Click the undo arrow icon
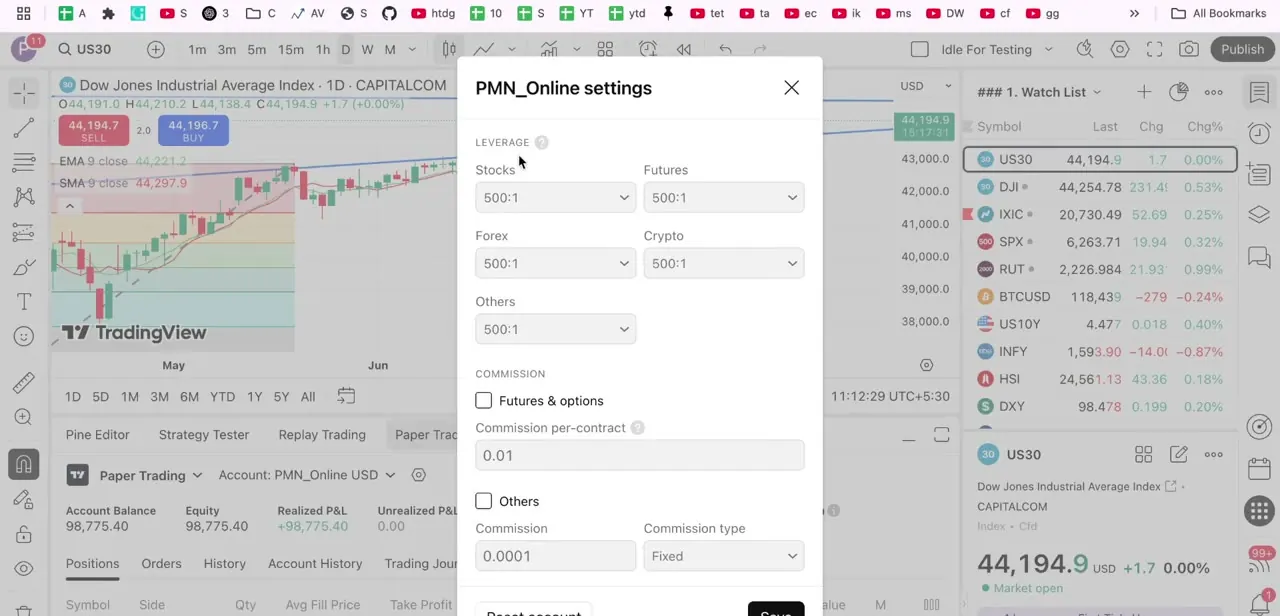This screenshot has height=616, width=1280. [x=726, y=49]
